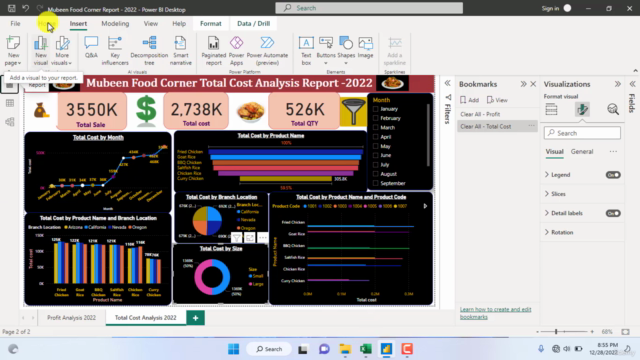Insert a Q&A visual
Screen dimensions: 640x360
tap(91, 47)
